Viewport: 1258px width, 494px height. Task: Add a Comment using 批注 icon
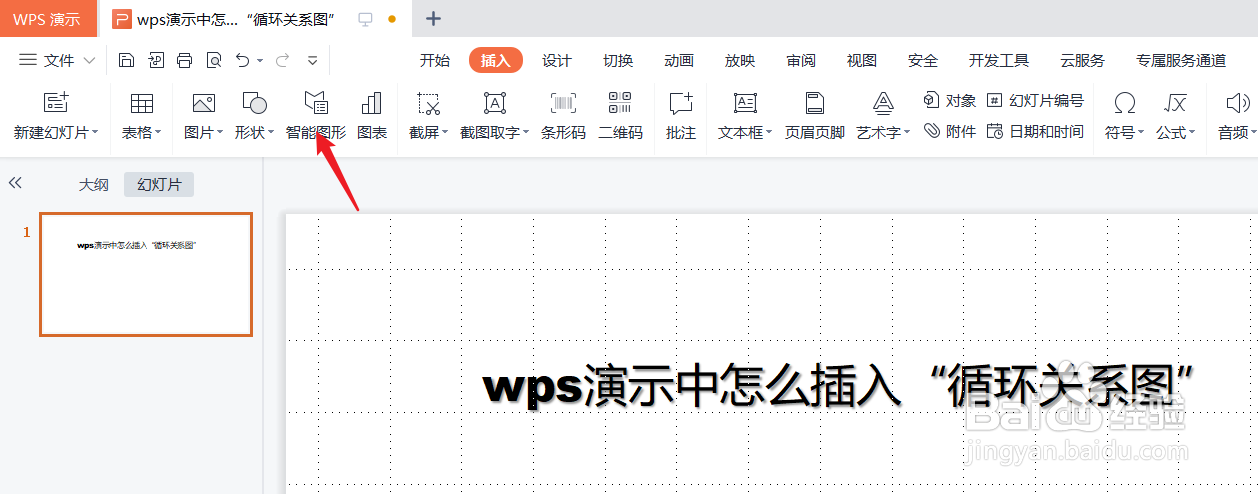[681, 102]
